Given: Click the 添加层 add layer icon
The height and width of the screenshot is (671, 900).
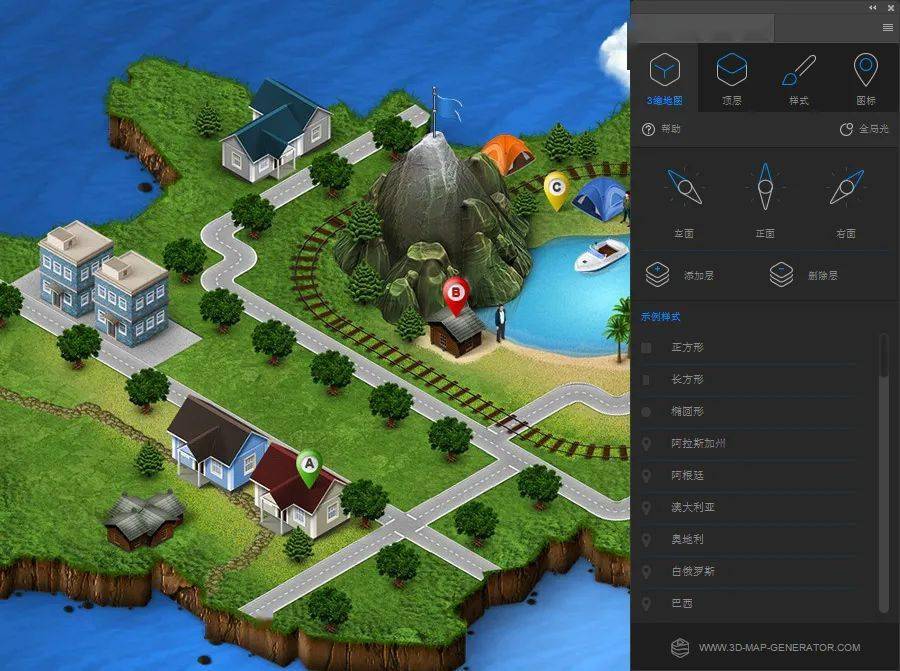Looking at the screenshot, I should tap(657, 274).
